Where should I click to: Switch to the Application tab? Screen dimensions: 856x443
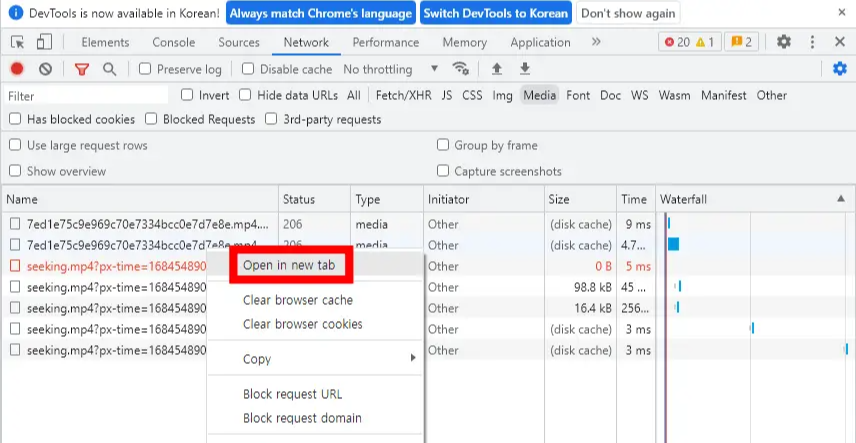540,42
